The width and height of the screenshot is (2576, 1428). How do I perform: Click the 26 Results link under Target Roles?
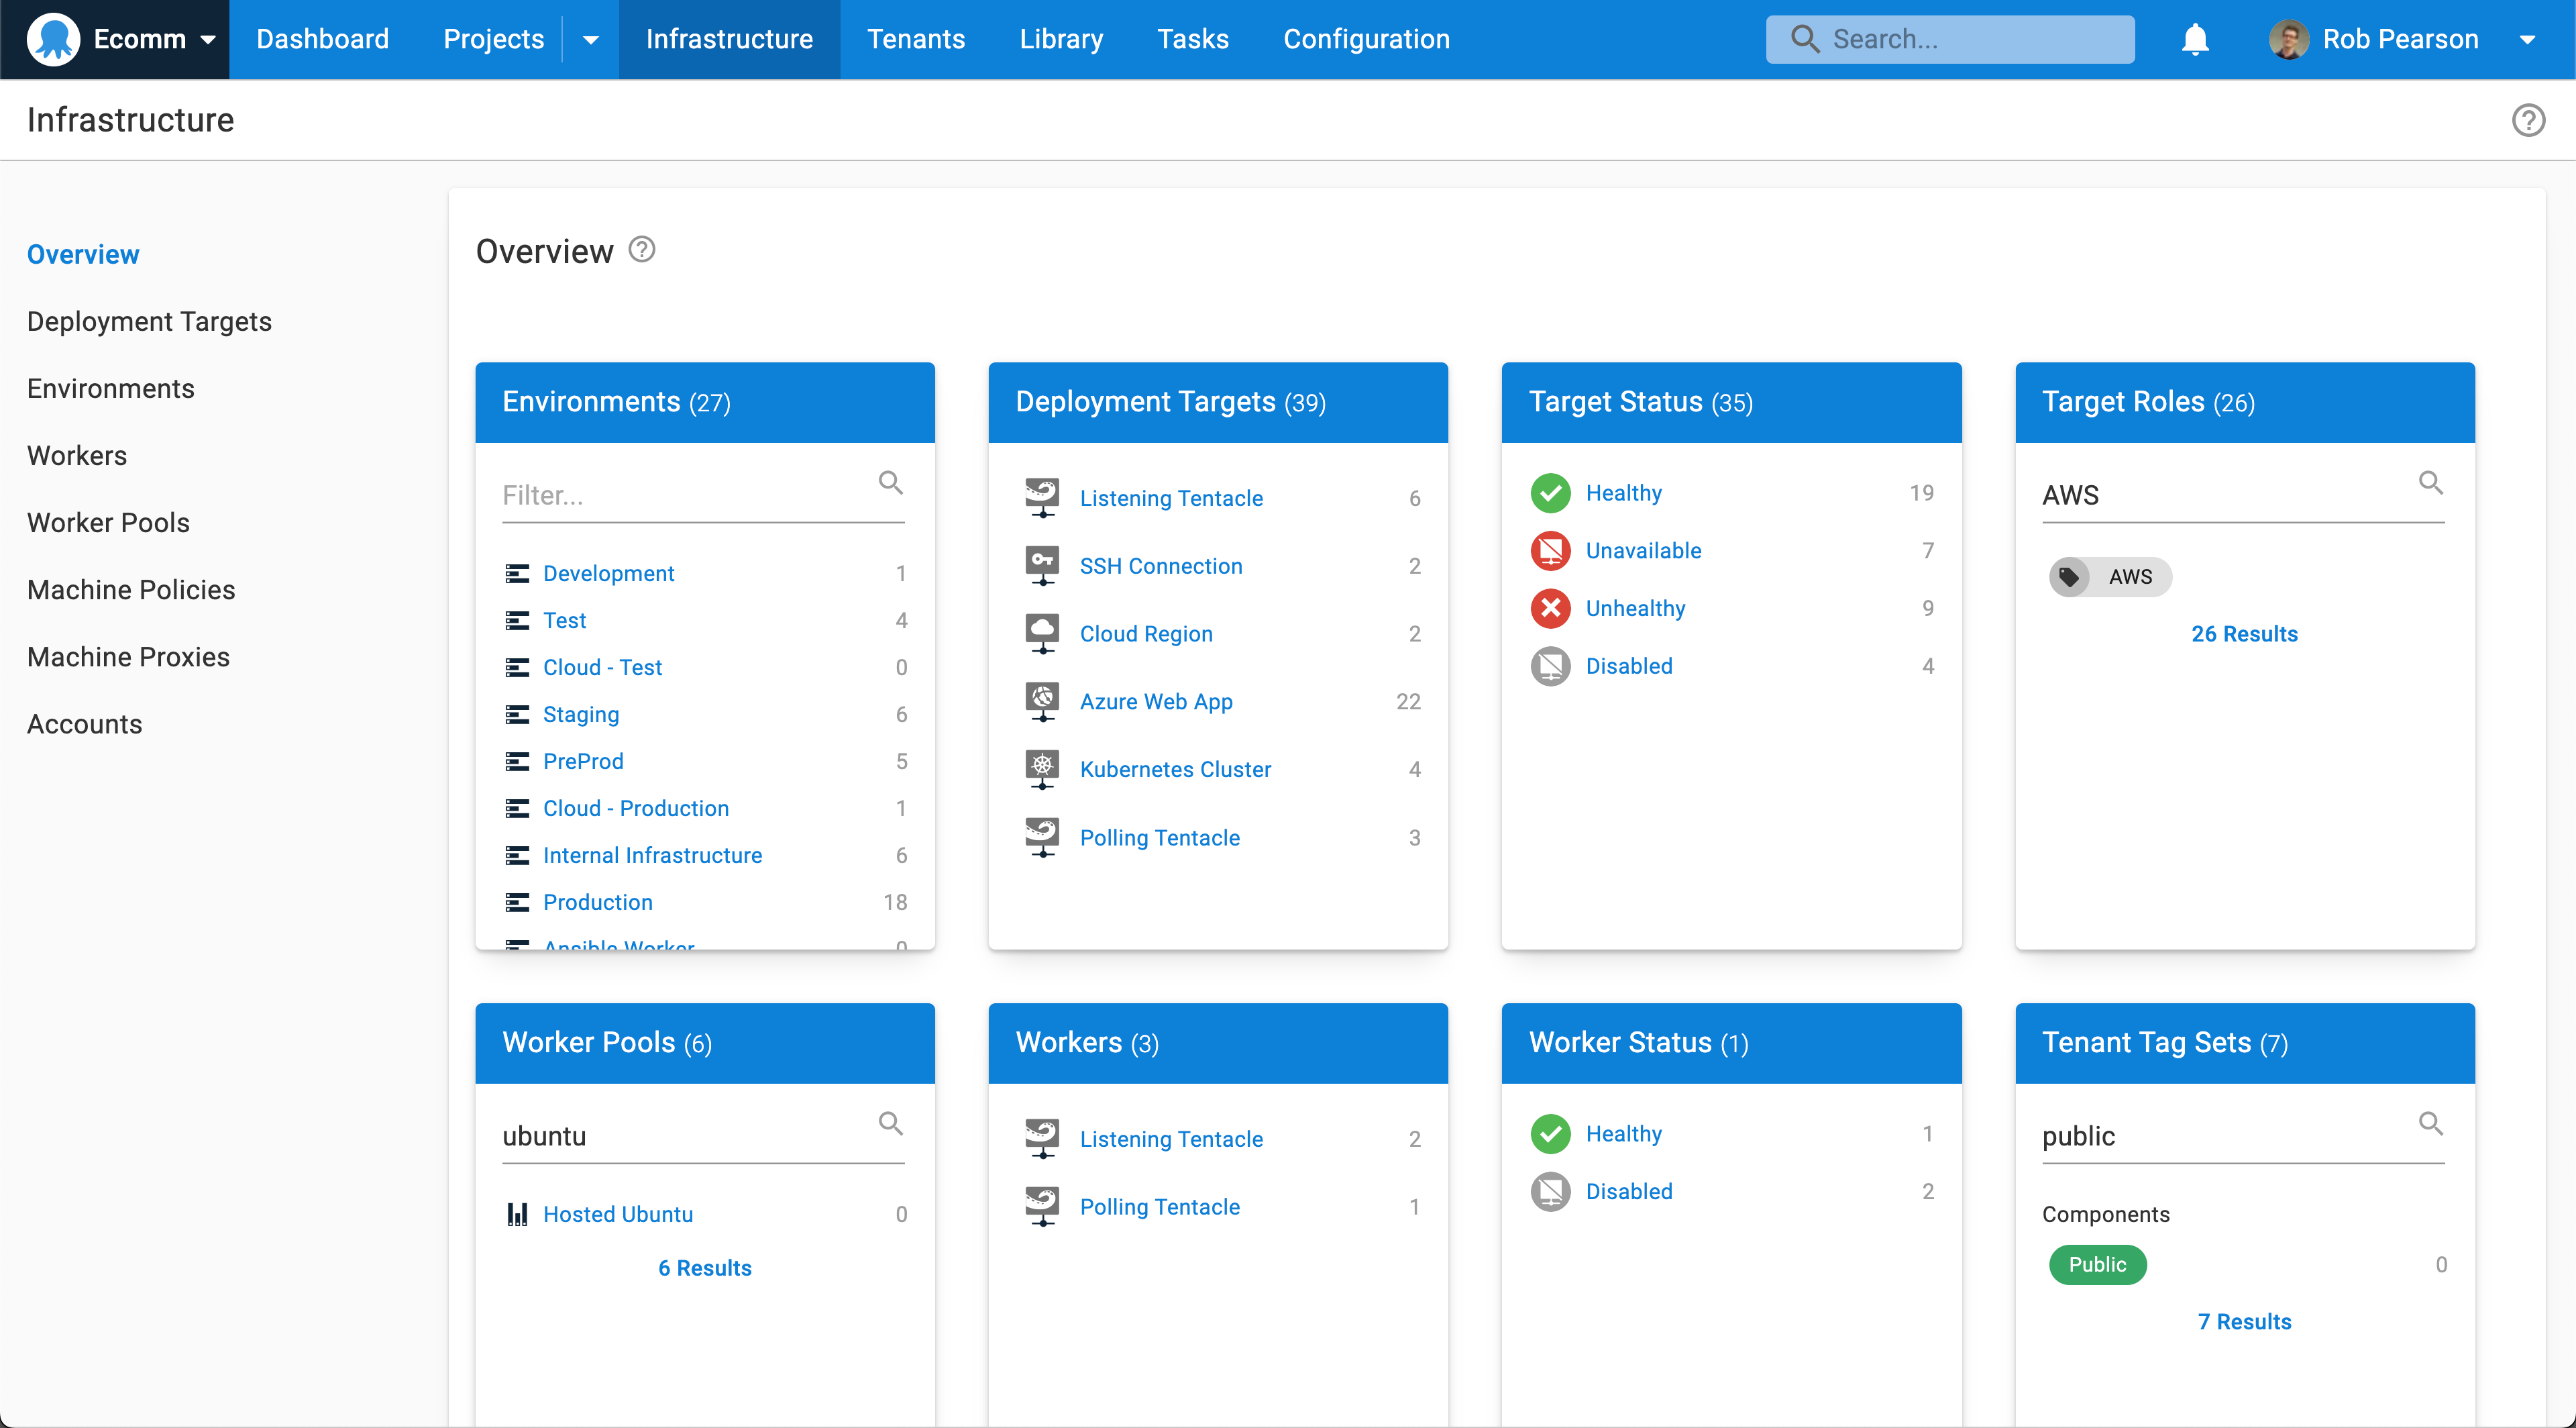2244,633
